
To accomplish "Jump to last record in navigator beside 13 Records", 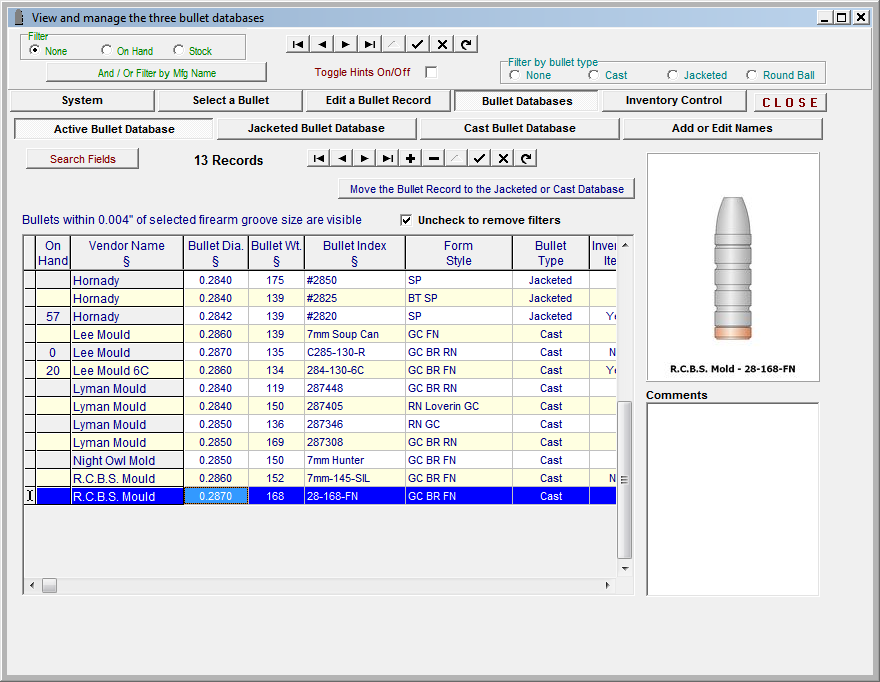I will [x=388, y=158].
